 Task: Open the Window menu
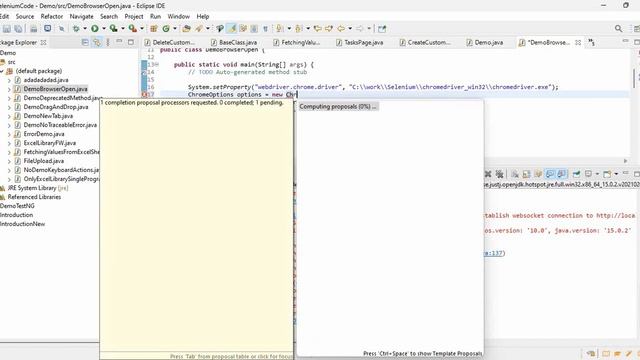coord(179,16)
